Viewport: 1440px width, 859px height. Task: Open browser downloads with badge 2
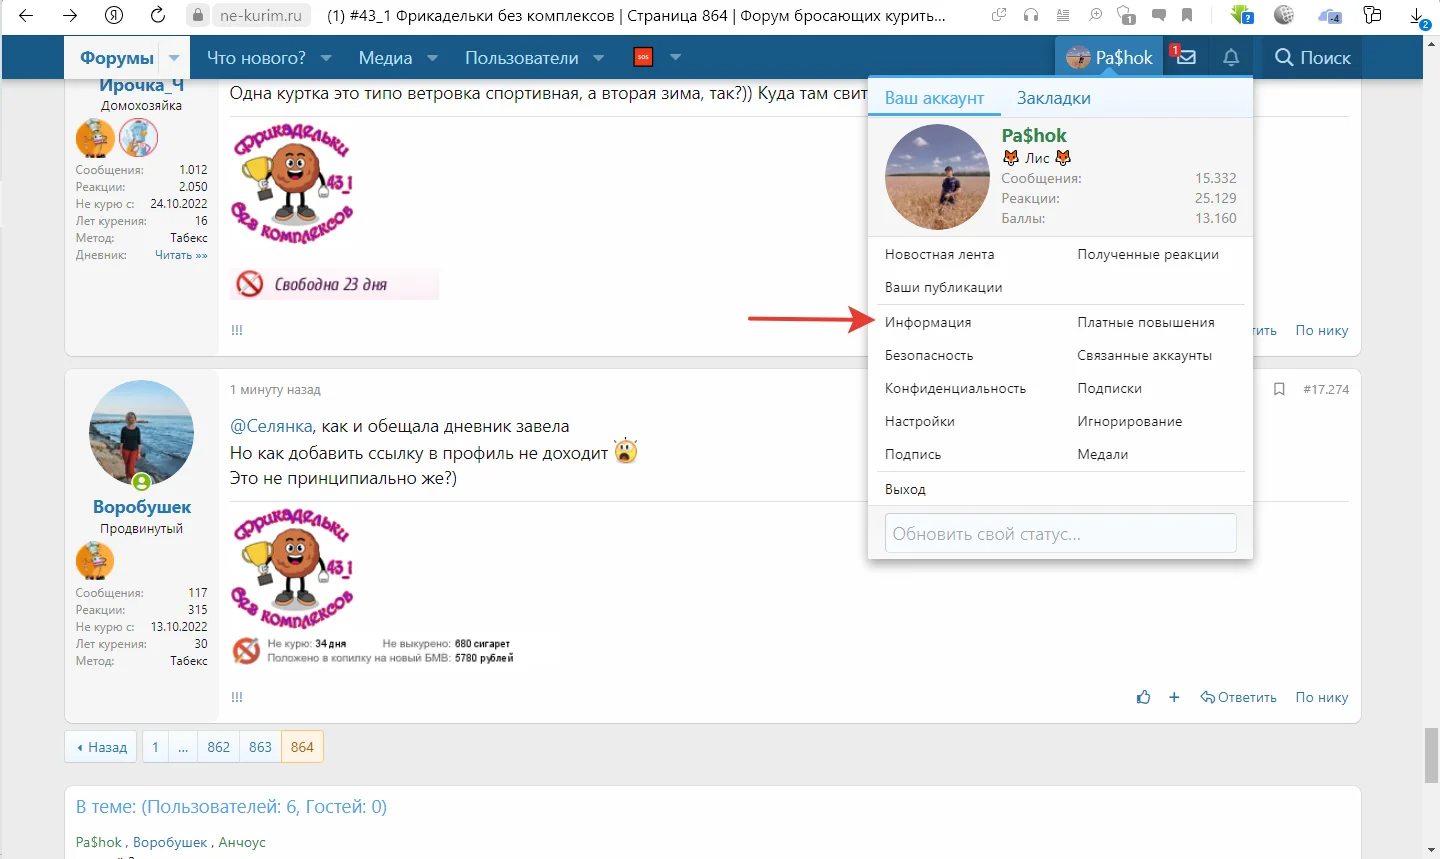coord(1419,17)
